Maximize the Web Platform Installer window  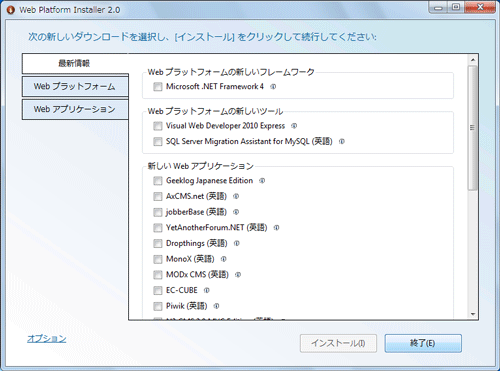tap(456, 7)
